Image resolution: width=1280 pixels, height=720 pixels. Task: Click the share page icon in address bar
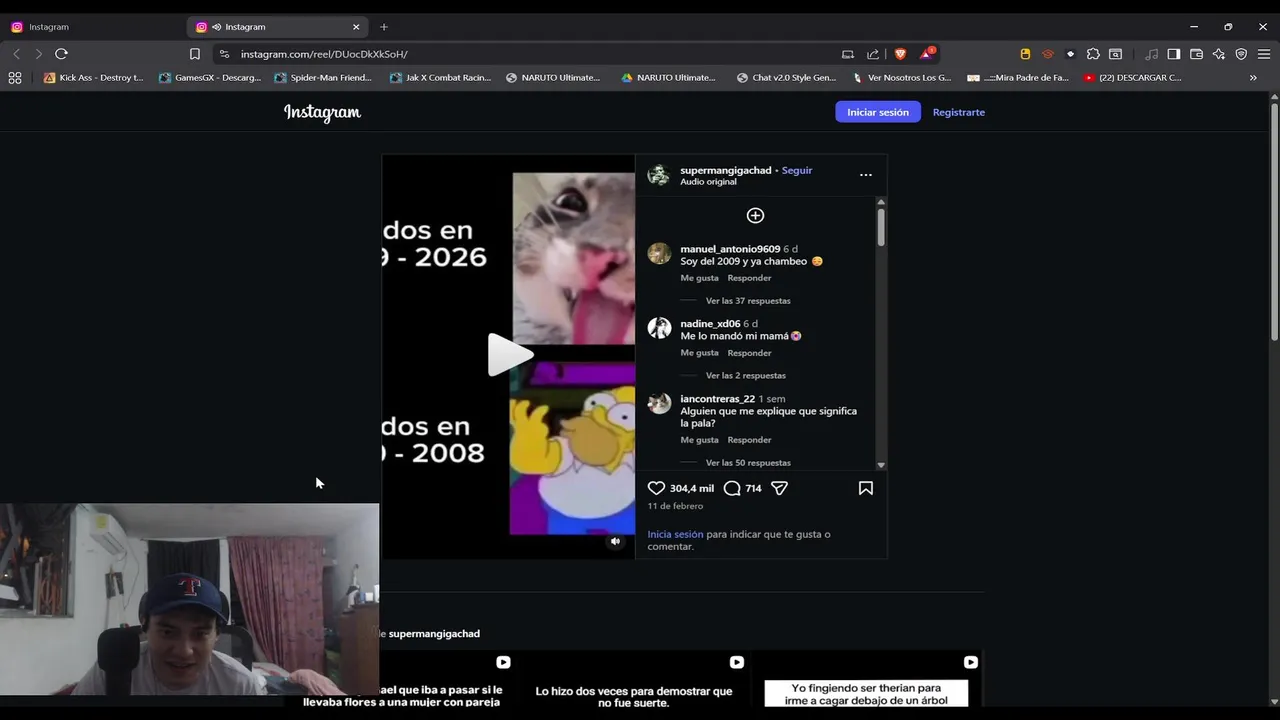click(873, 54)
